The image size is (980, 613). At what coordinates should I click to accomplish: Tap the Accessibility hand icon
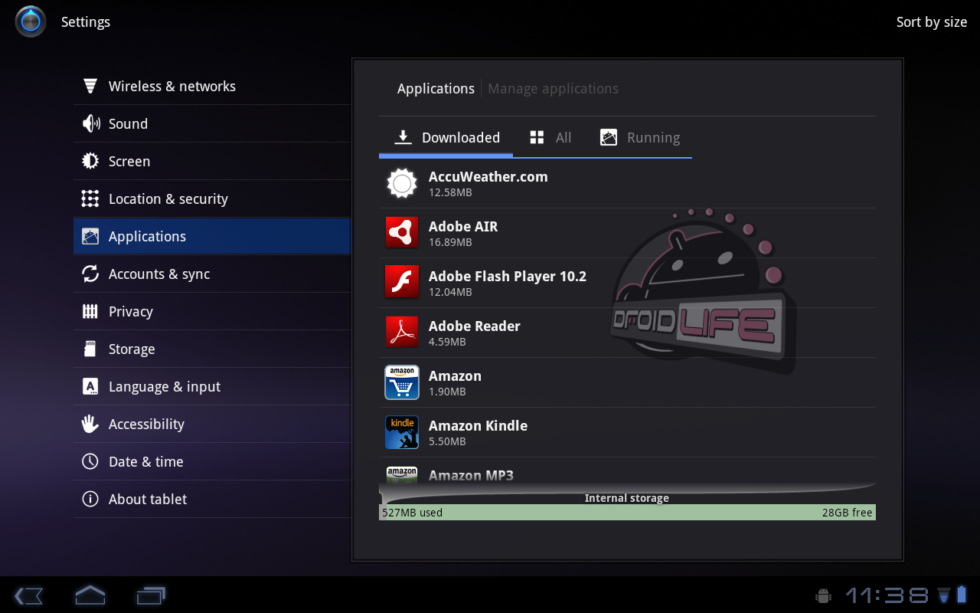tap(90, 424)
